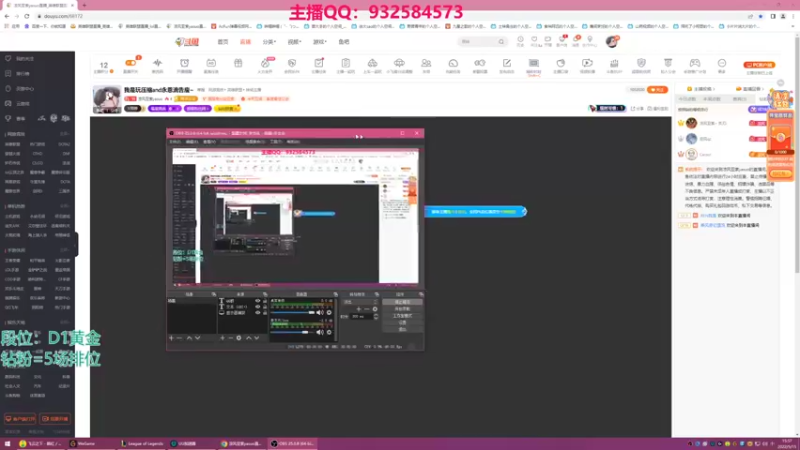This screenshot has height=450, width=800.
Task: Click the alarm clock reminder icon
Action: 184,63
